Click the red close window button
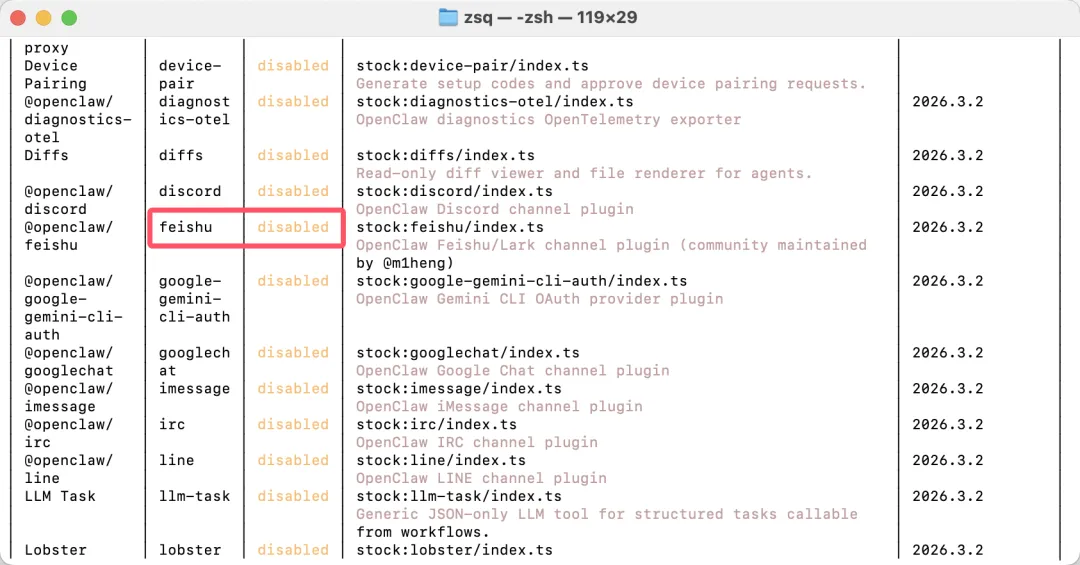Screen dimensions: 1080x565 point(18,18)
